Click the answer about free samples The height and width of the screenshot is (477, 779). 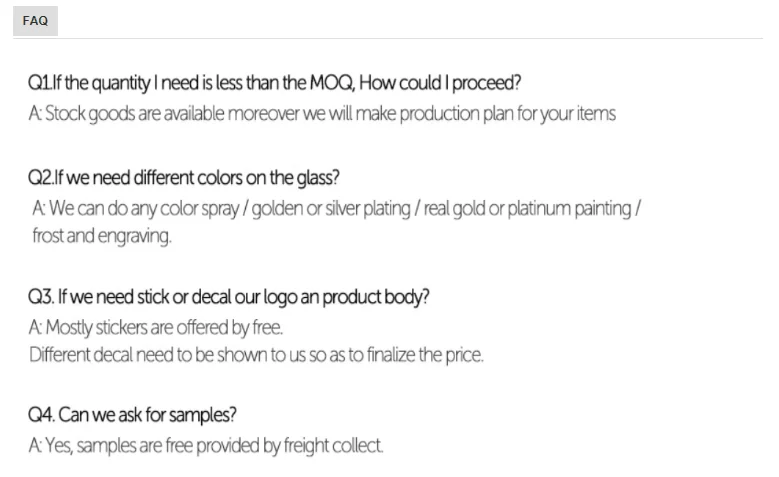click(x=206, y=445)
